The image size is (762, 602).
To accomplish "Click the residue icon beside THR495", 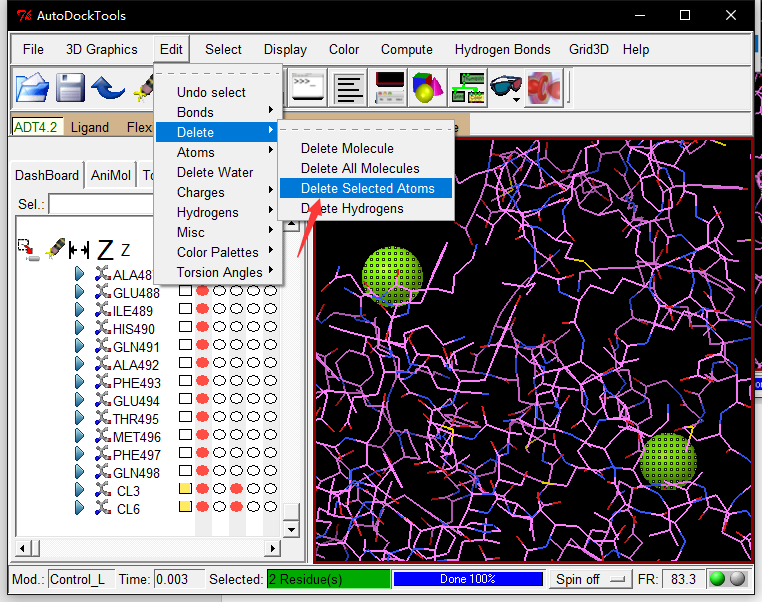I will [x=103, y=417].
